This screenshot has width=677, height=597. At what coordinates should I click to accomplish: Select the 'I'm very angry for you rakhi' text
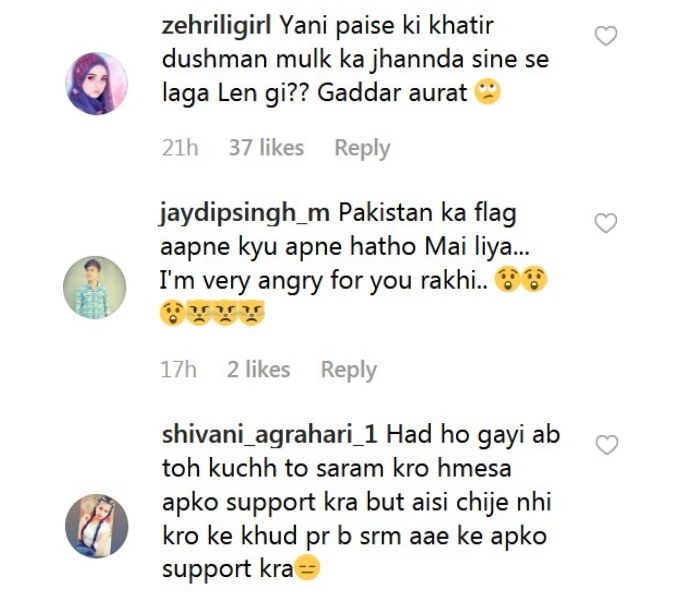point(324,281)
